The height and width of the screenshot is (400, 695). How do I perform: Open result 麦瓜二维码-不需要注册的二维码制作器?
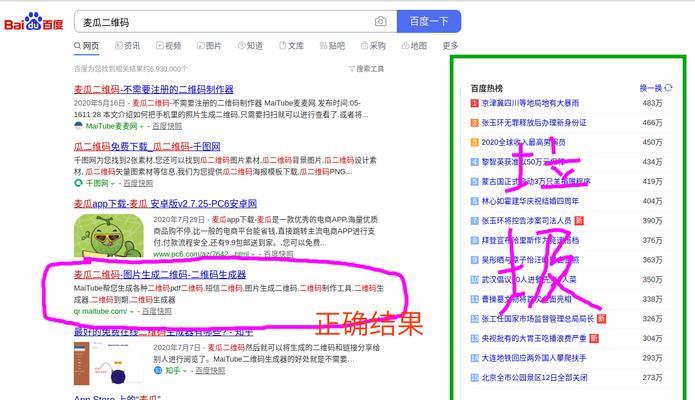pos(153,89)
